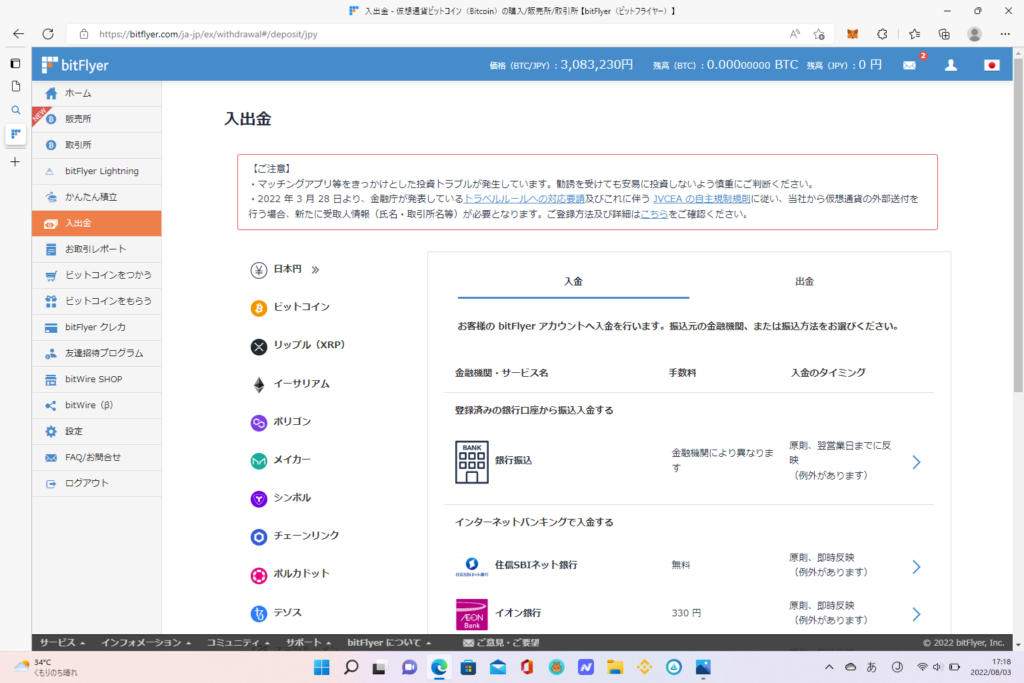This screenshot has width=1024, height=683.
Task: Switch to the 出金 tab
Action: (804, 282)
